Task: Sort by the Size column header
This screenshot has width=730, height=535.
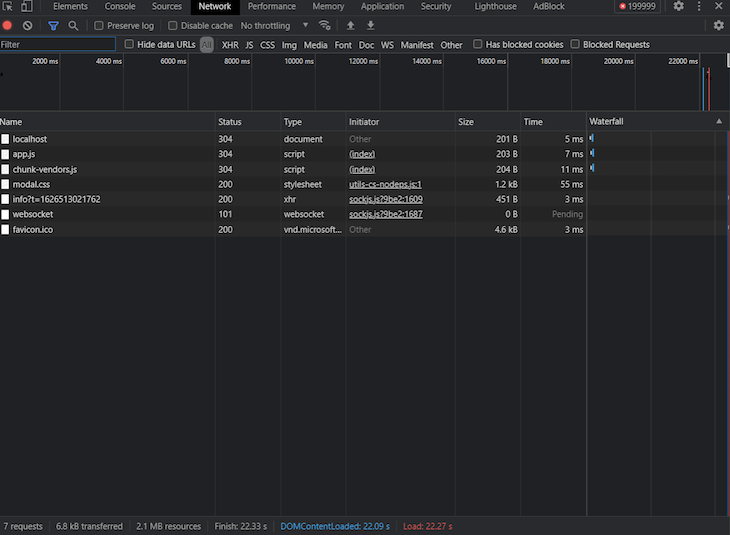Action: tap(487, 122)
